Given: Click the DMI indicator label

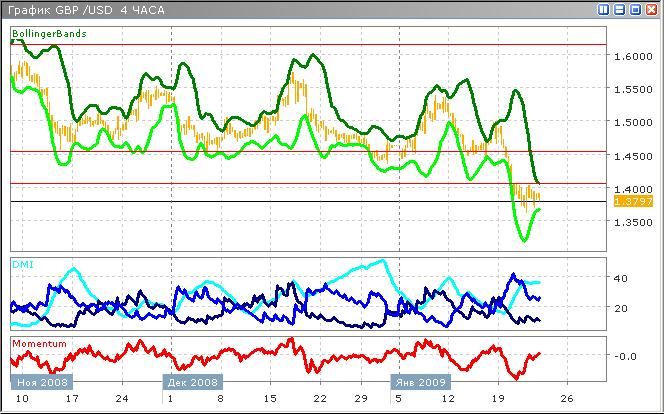Looking at the screenshot, I should coord(21,264).
